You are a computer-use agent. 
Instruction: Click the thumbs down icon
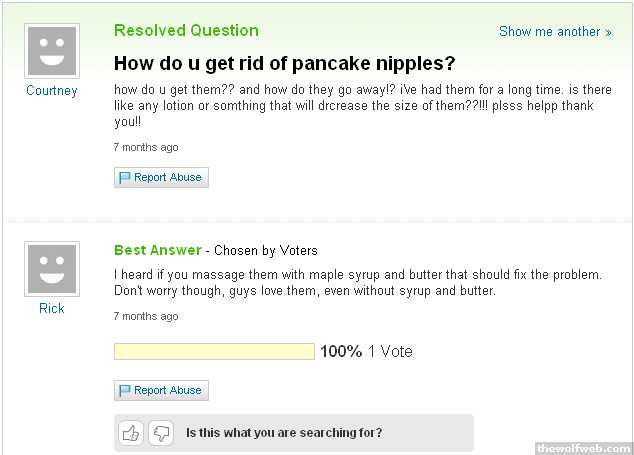pyautogui.click(x=161, y=433)
